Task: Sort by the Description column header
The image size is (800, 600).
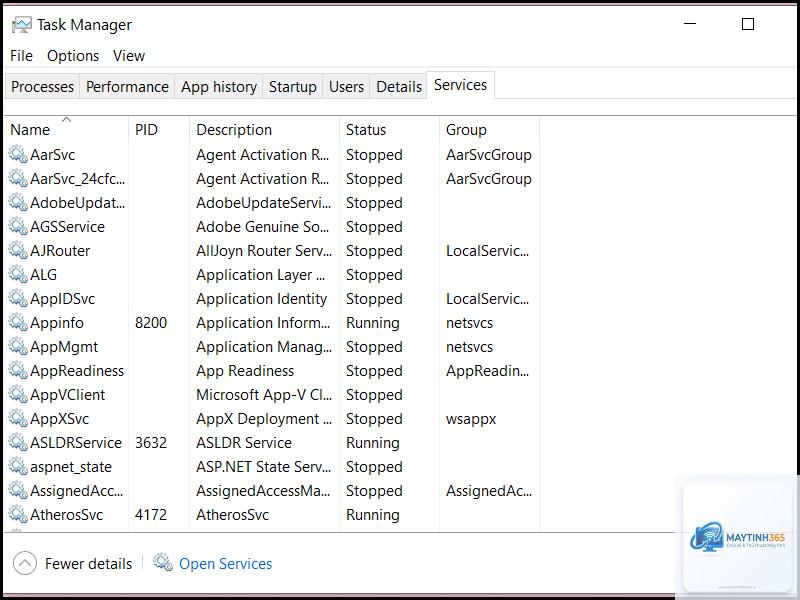Action: click(264, 130)
